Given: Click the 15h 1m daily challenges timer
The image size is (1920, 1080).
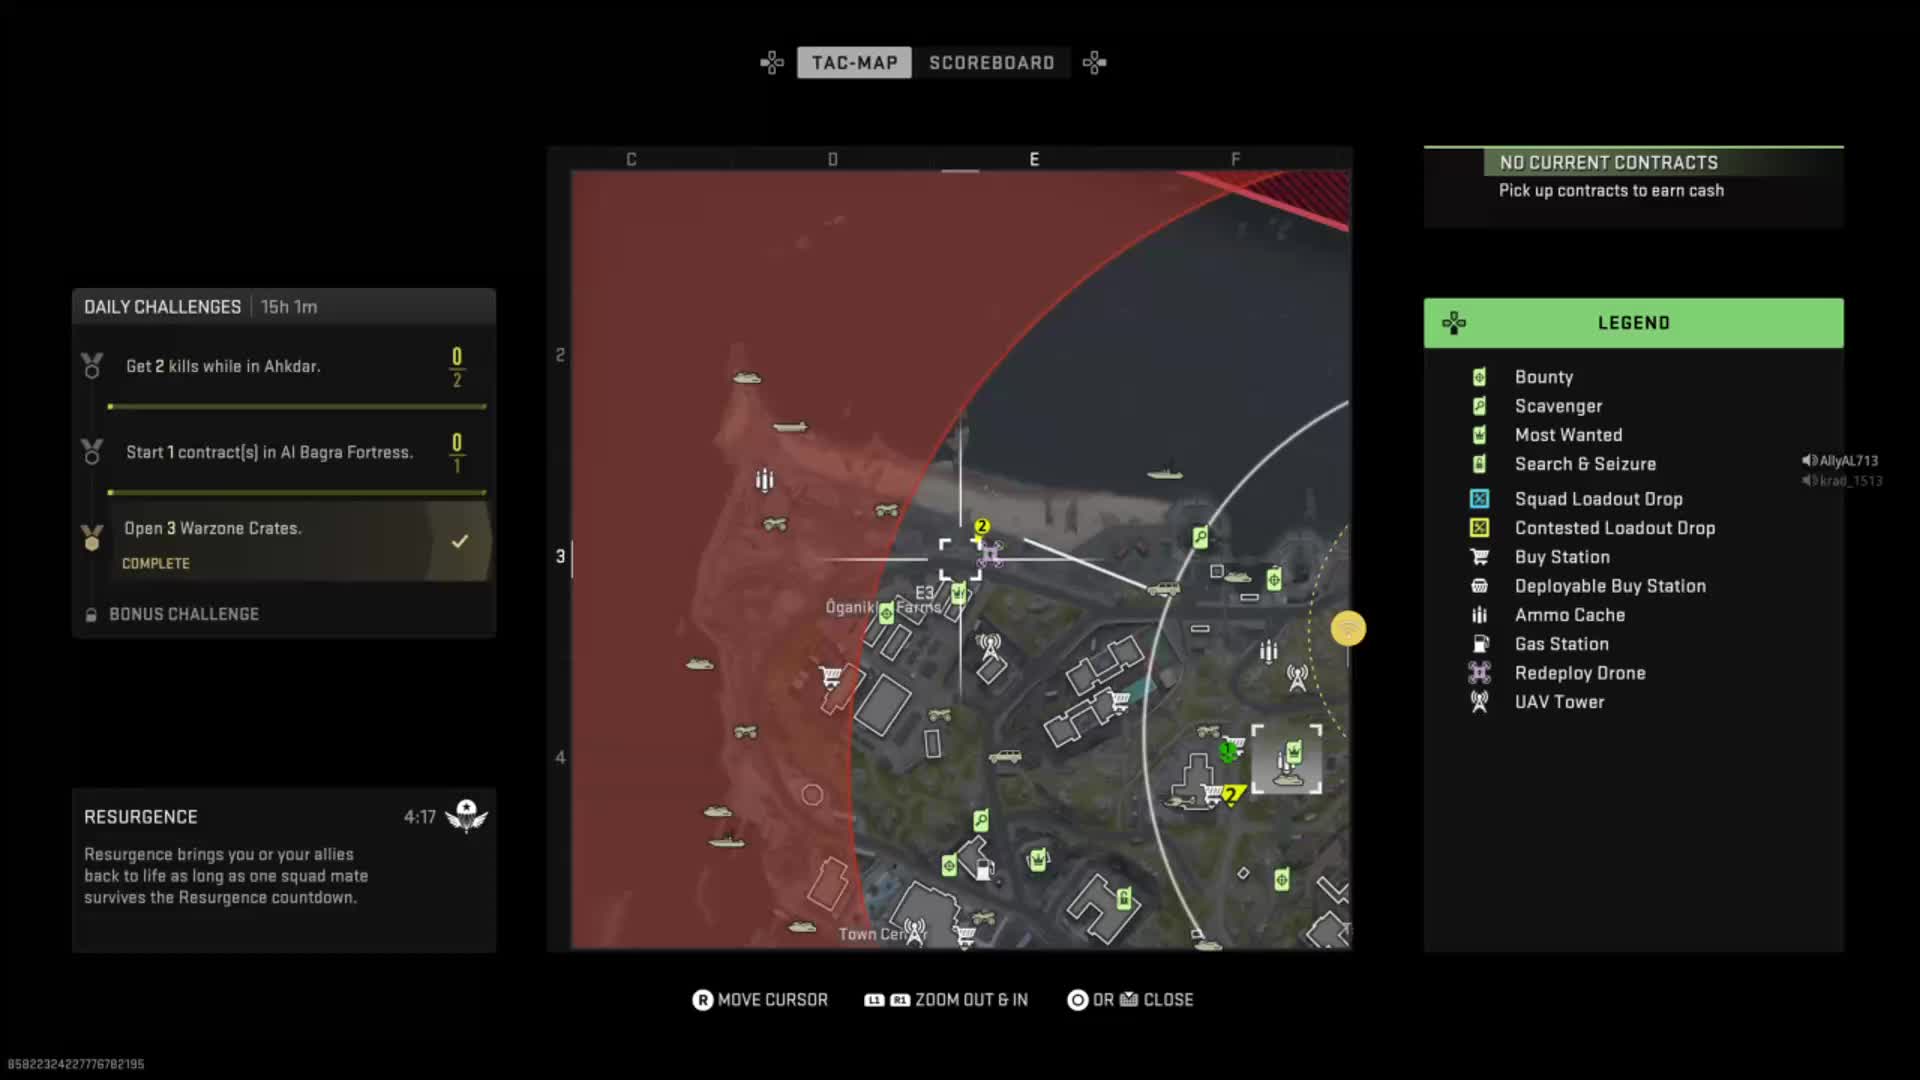Looking at the screenshot, I should tap(289, 307).
